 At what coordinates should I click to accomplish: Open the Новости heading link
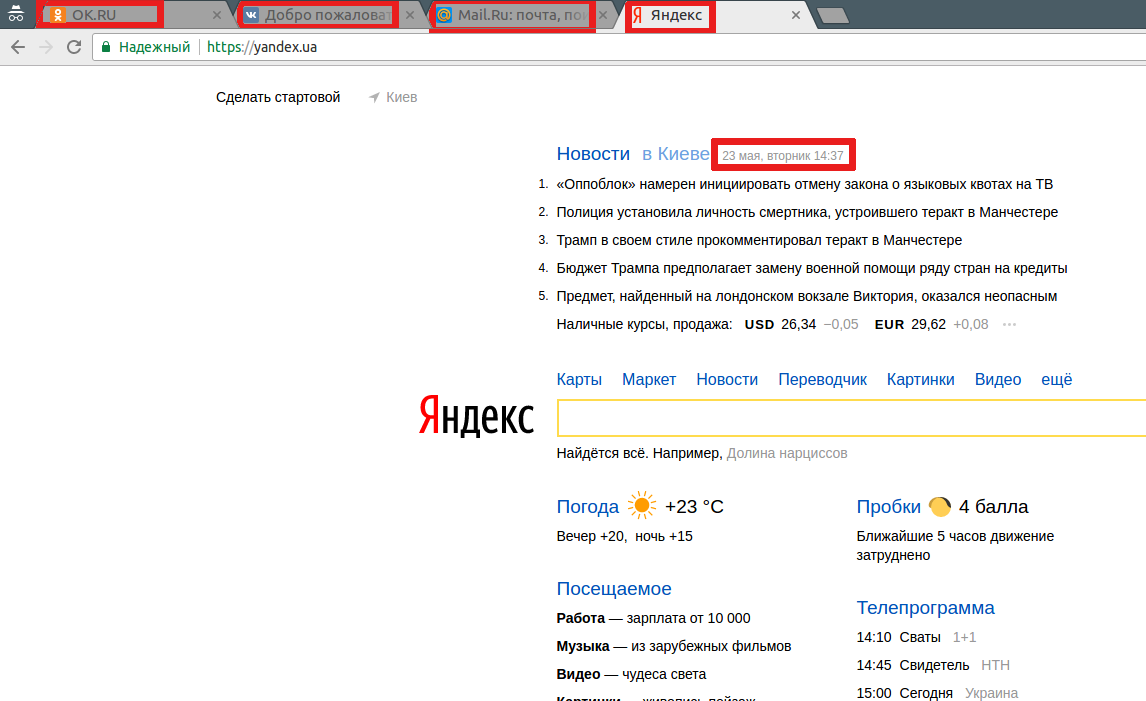(593, 154)
